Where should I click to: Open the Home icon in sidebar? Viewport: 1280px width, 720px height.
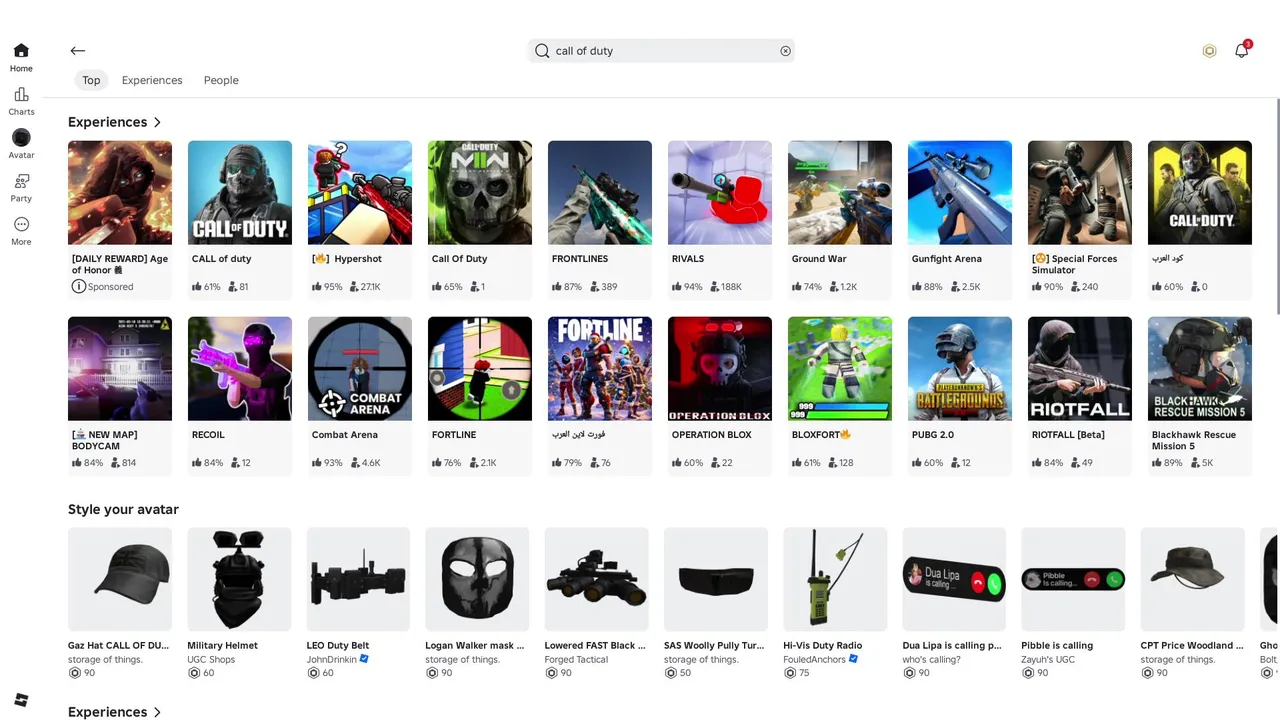[21, 51]
